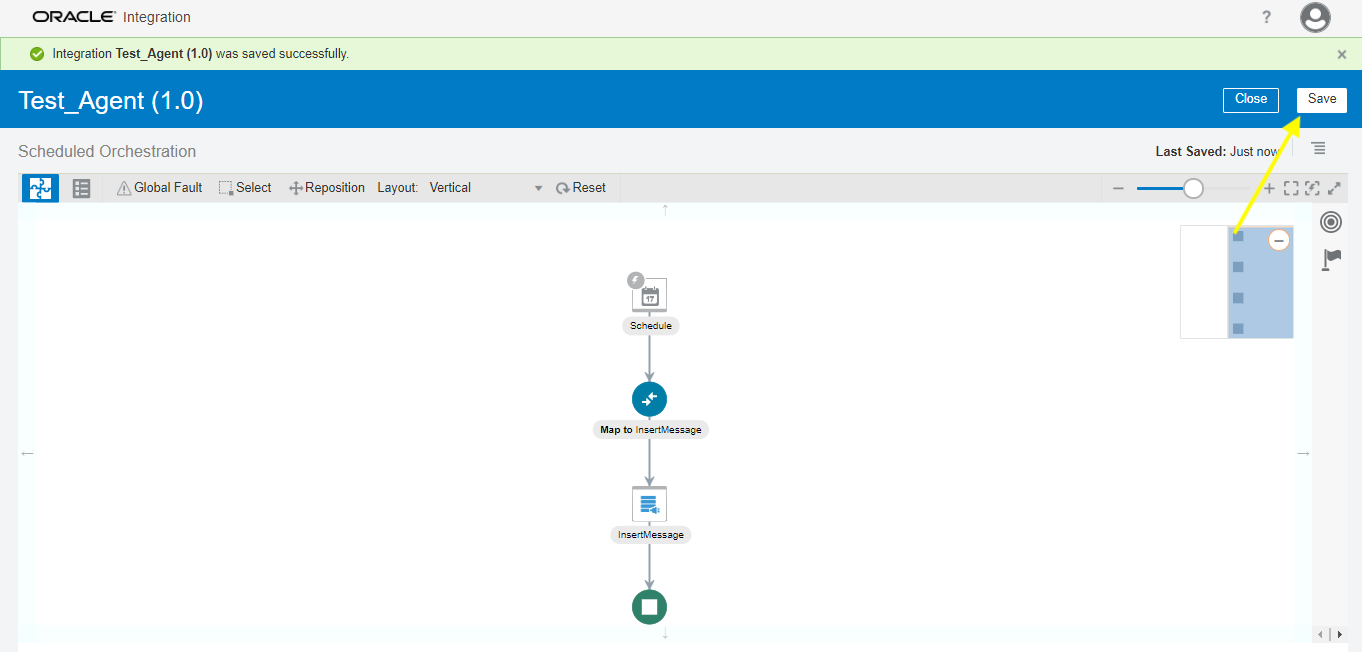The width and height of the screenshot is (1362, 652).
Task: Open the Global Fault warning icon
Action: pos(159,187)
